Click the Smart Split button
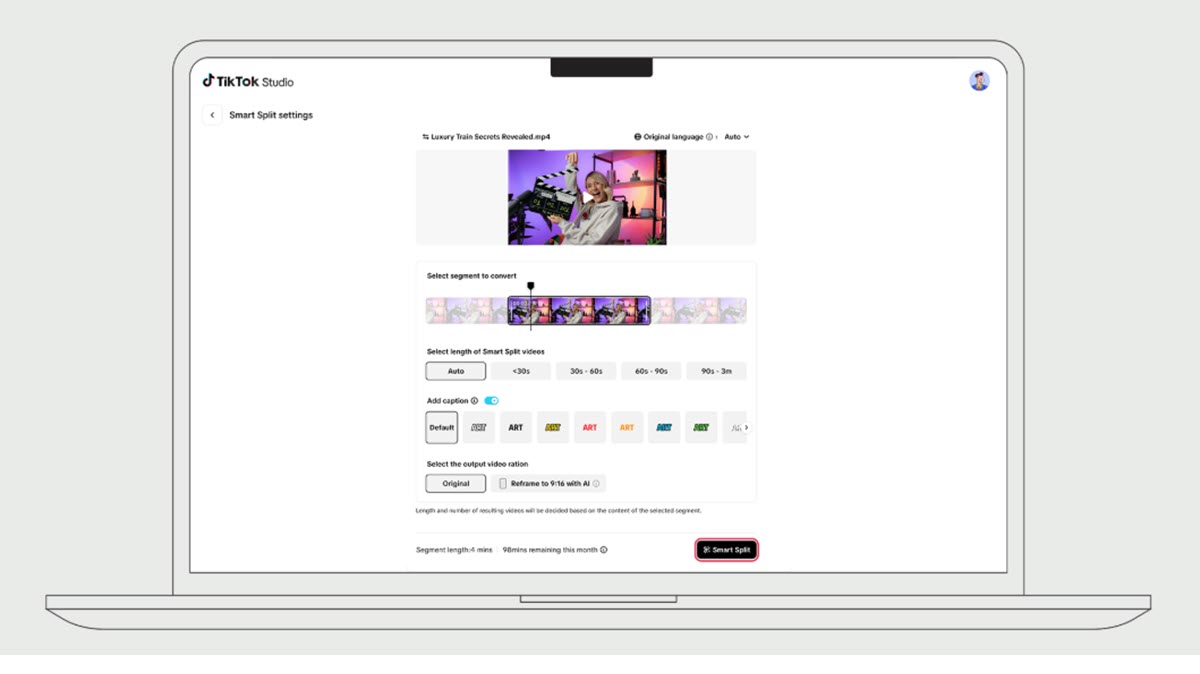The height and width of the screenshot is (674, 1200). click(726, 549)
